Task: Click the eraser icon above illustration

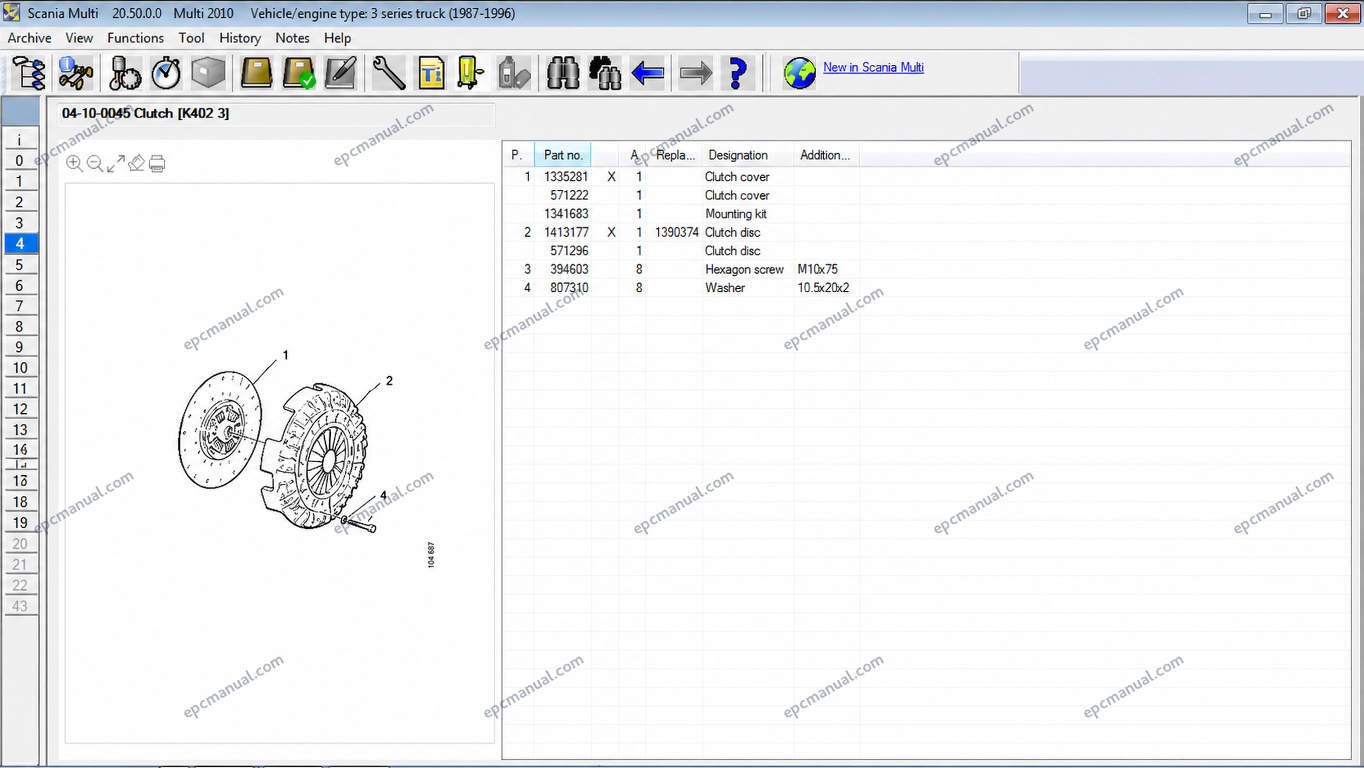Action: [137, 163]
